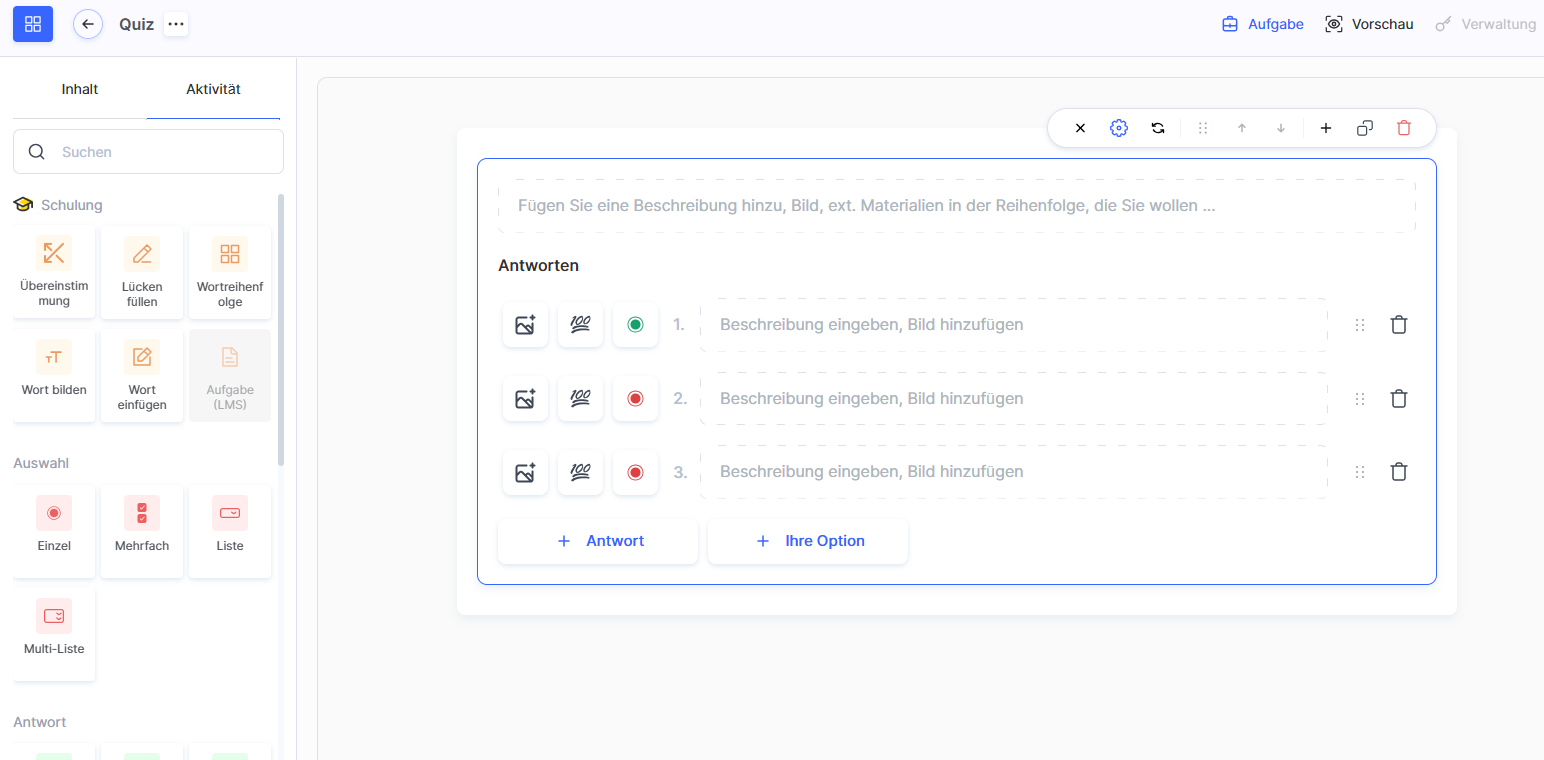
Task: Go back using the arrow button
Action: click(88, 24)
